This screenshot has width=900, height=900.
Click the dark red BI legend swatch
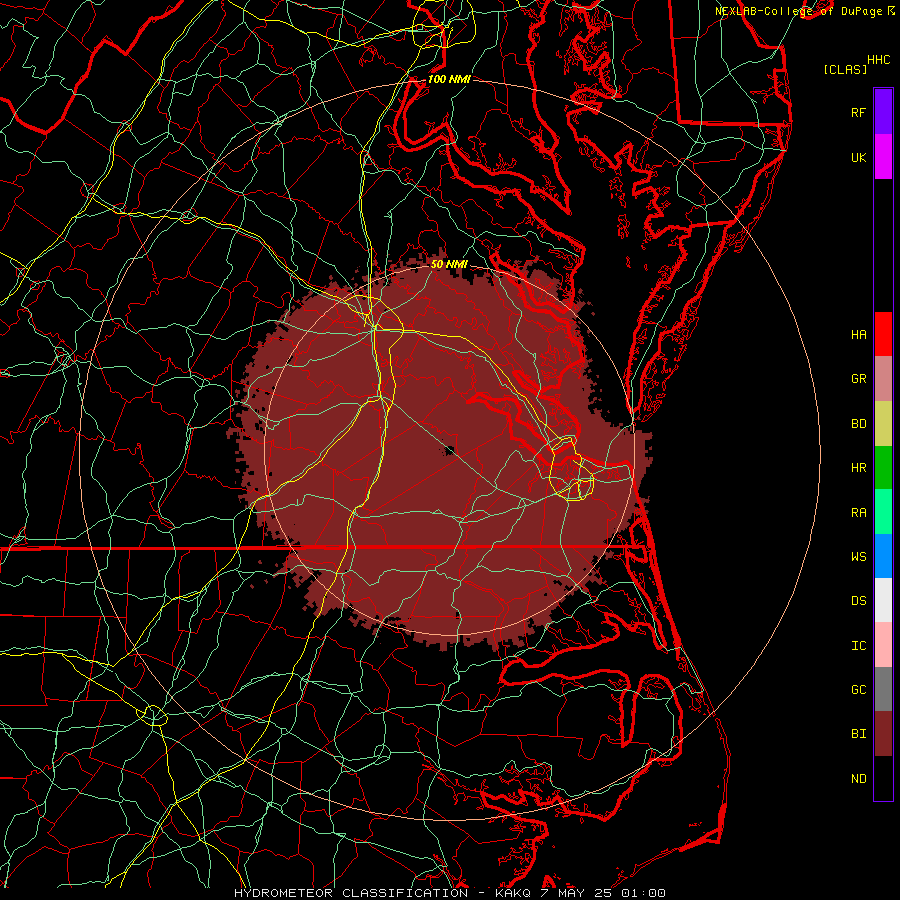(883, 734)
